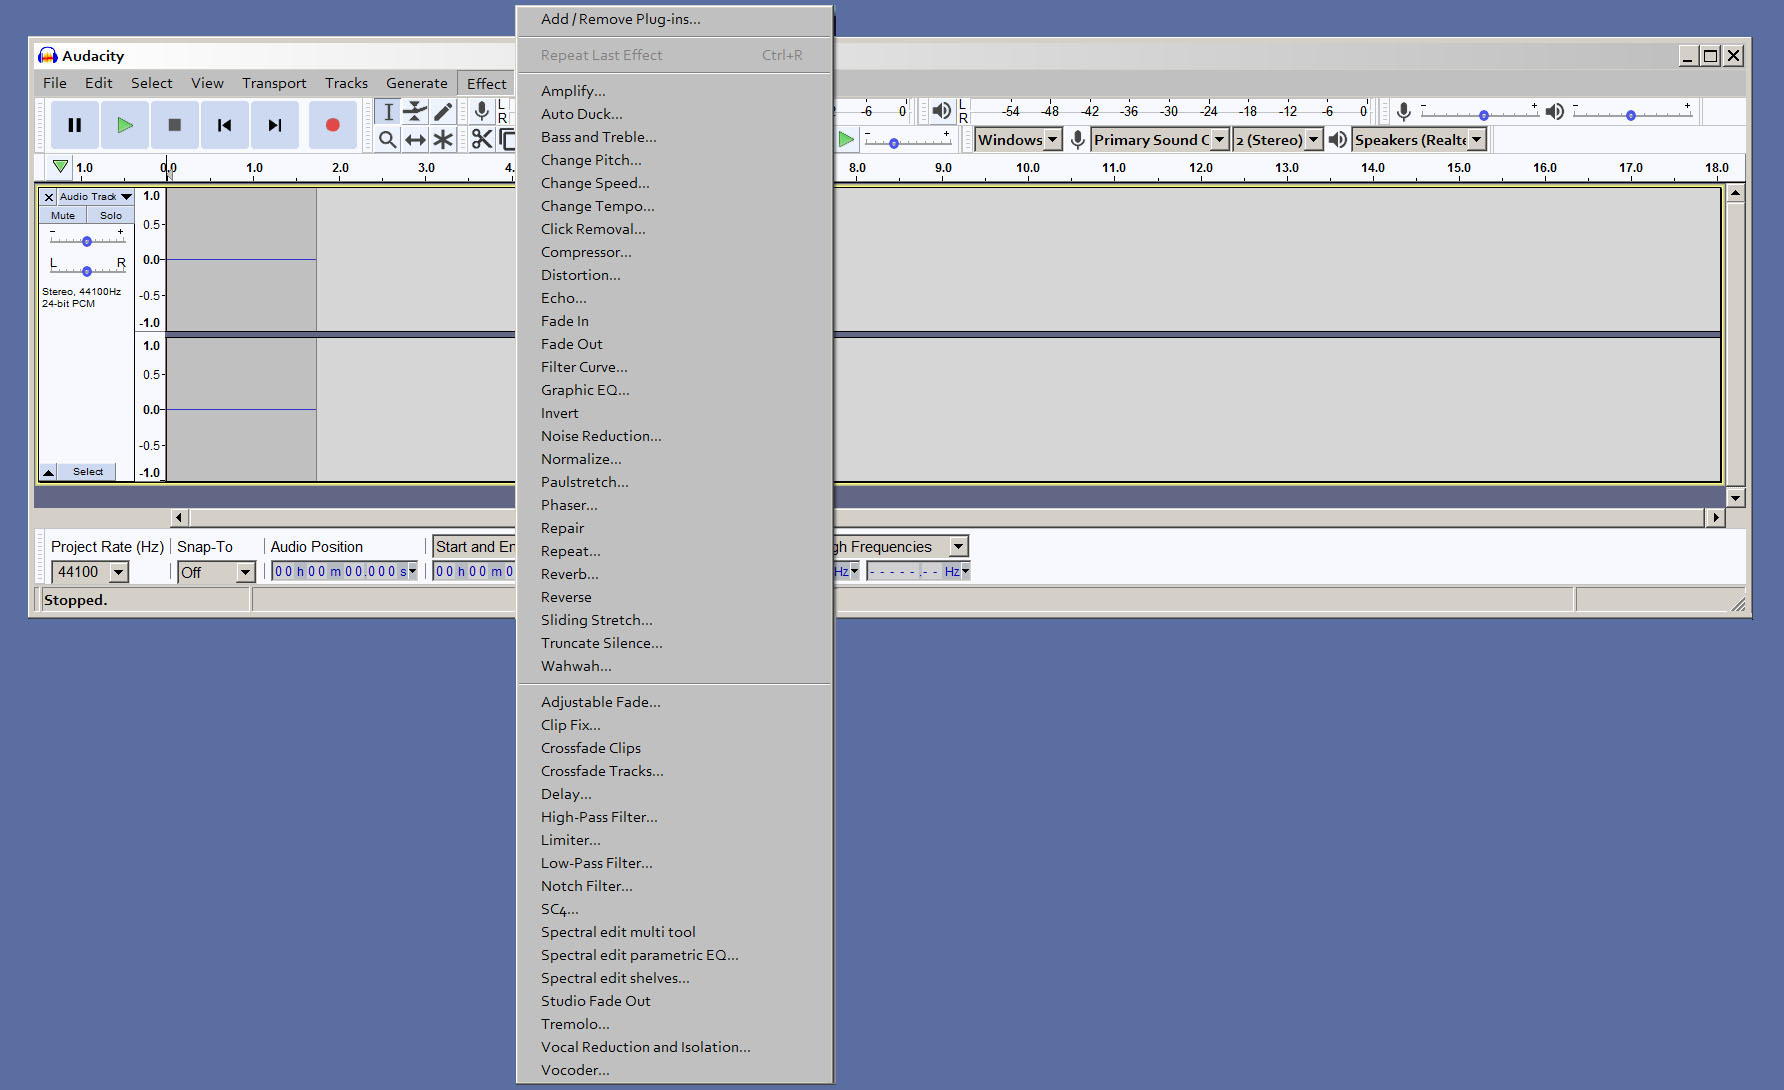This screenshot has height=1090, width=1784.
Task: Open the Select menu
Action: [151, 83]
